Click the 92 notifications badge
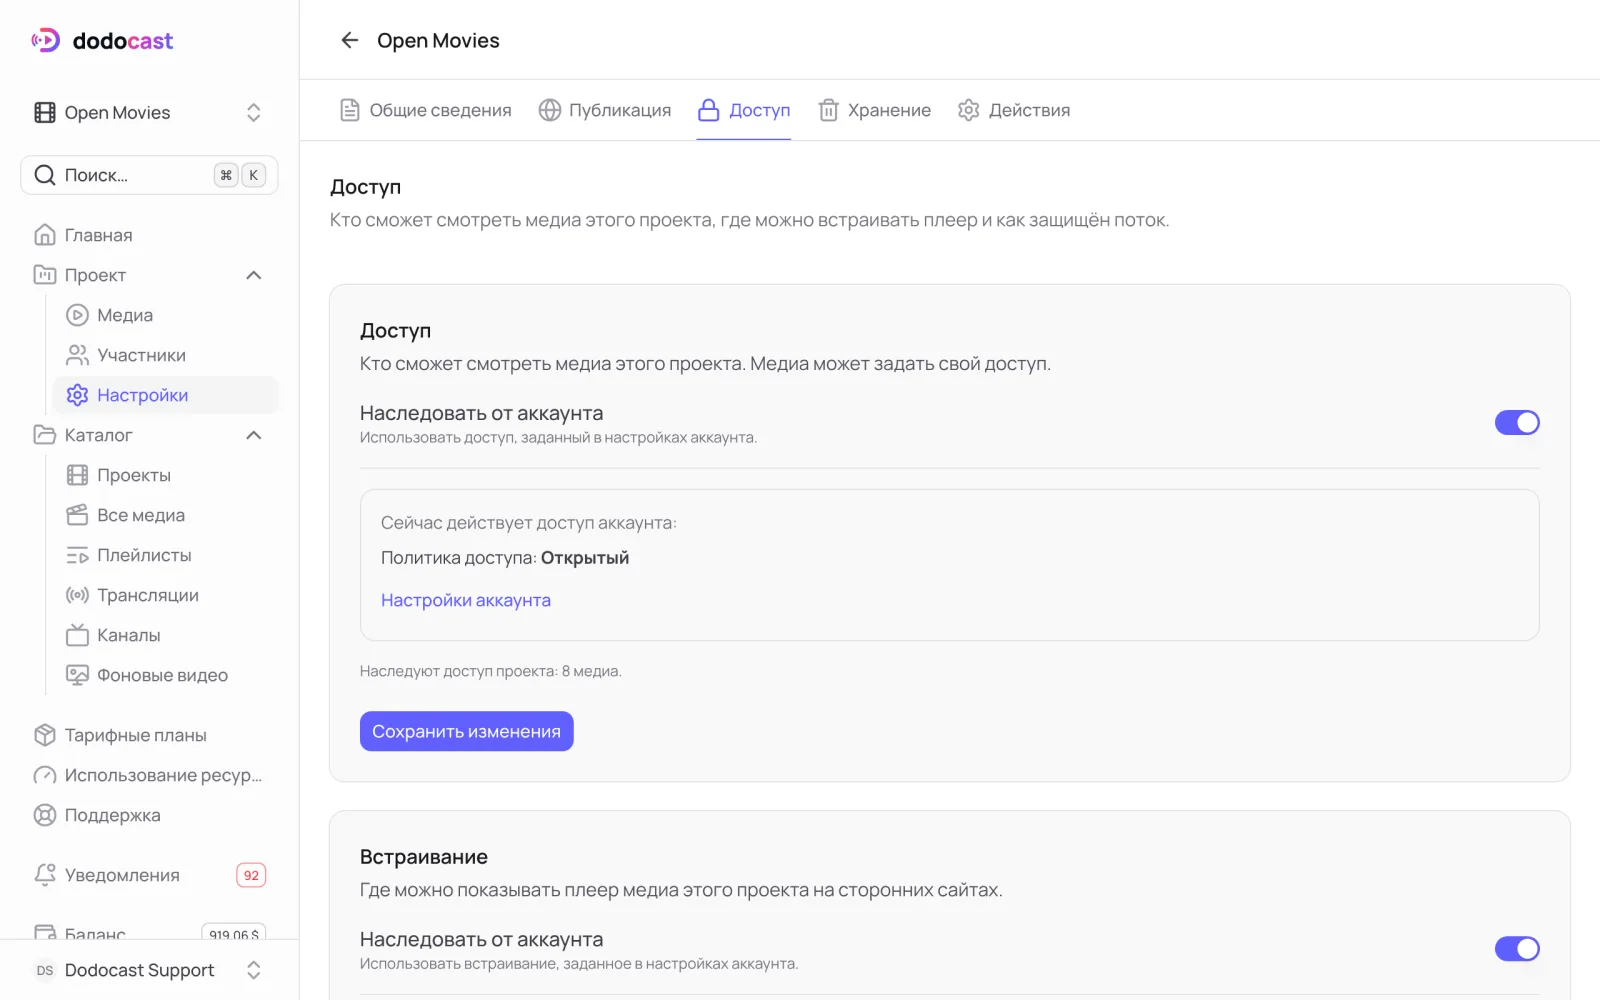The image size is (1600, 1000). 251,875
